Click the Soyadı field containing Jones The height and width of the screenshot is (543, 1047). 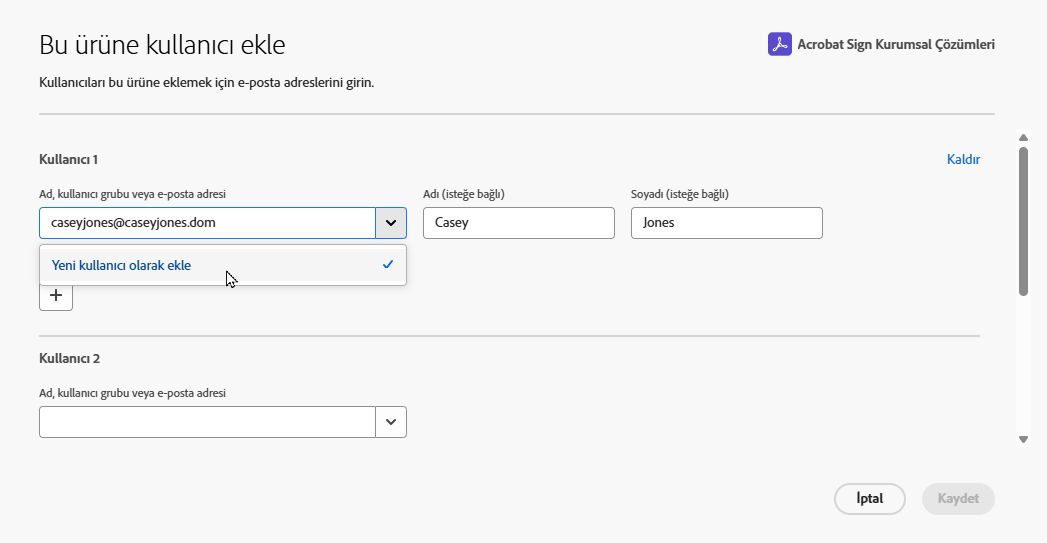(x=726, y=223)
